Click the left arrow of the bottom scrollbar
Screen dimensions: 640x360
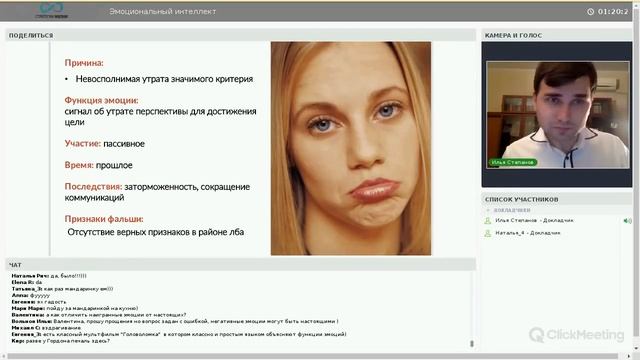(x=3, y=356)
